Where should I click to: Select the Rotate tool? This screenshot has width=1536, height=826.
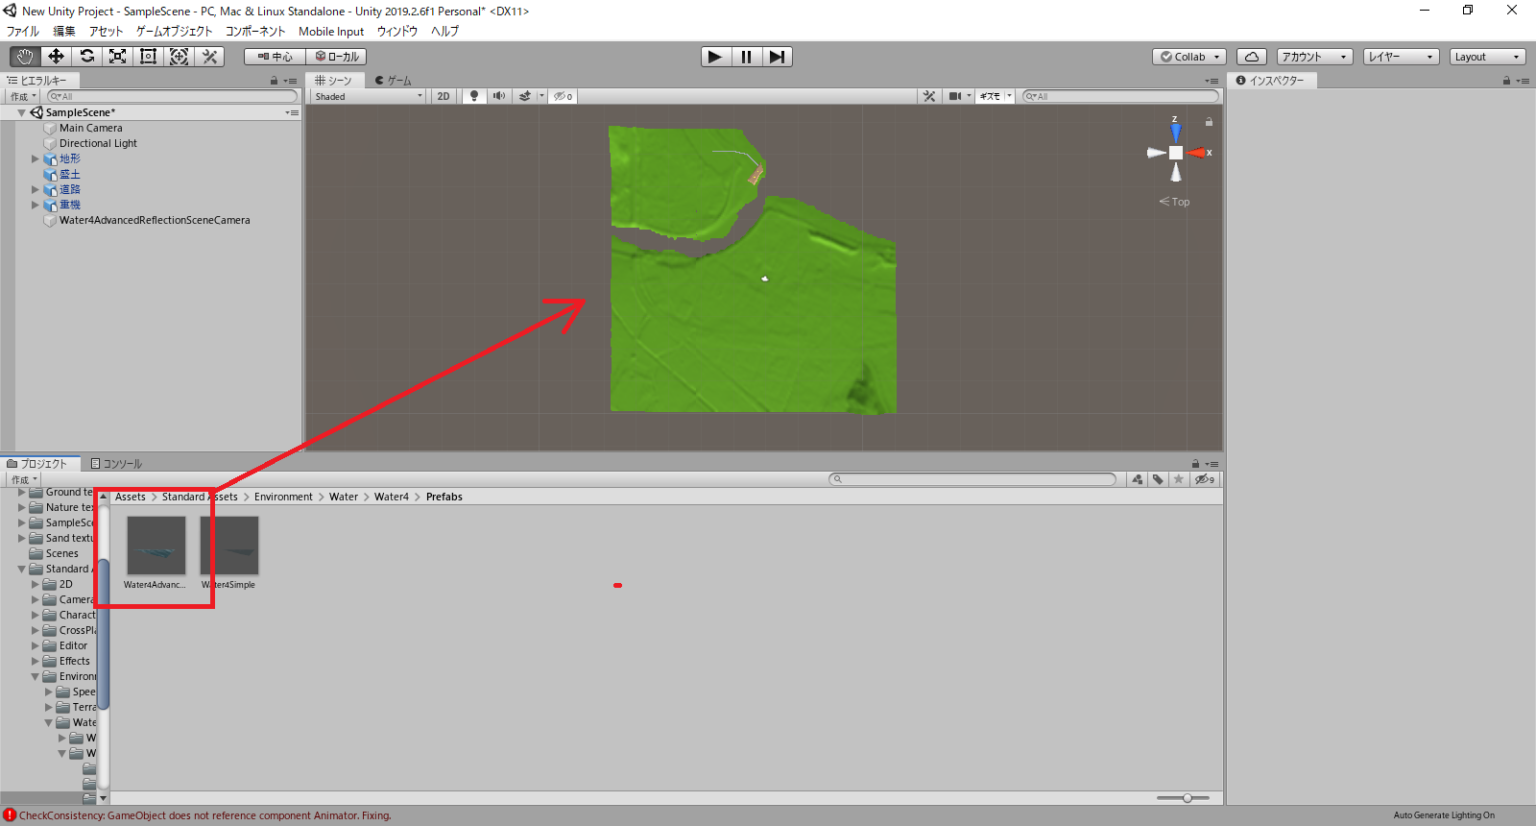pyautogui.click(x=86, y=56)
